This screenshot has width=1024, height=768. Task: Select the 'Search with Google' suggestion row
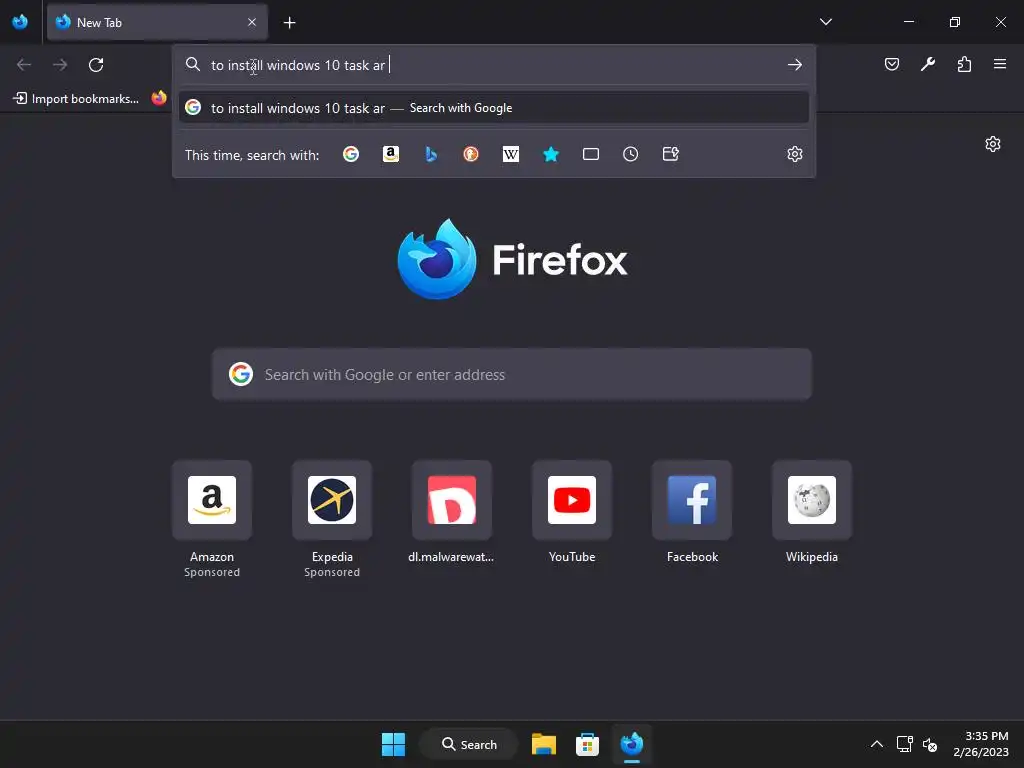point(494,108)
